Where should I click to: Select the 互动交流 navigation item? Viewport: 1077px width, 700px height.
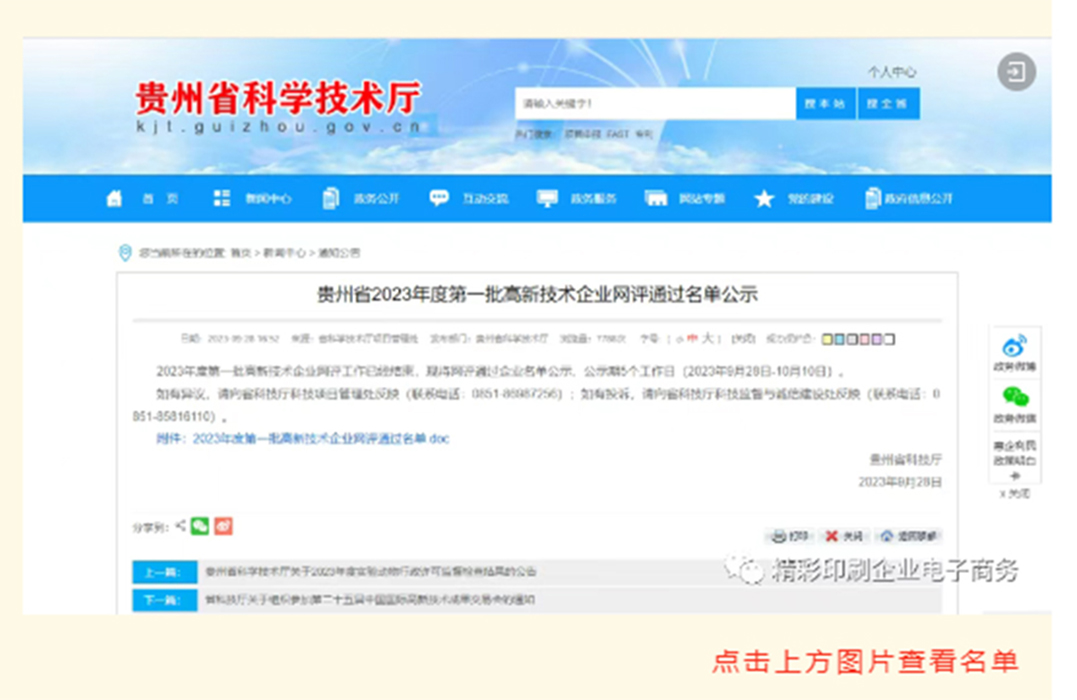(x=484, y=199)
